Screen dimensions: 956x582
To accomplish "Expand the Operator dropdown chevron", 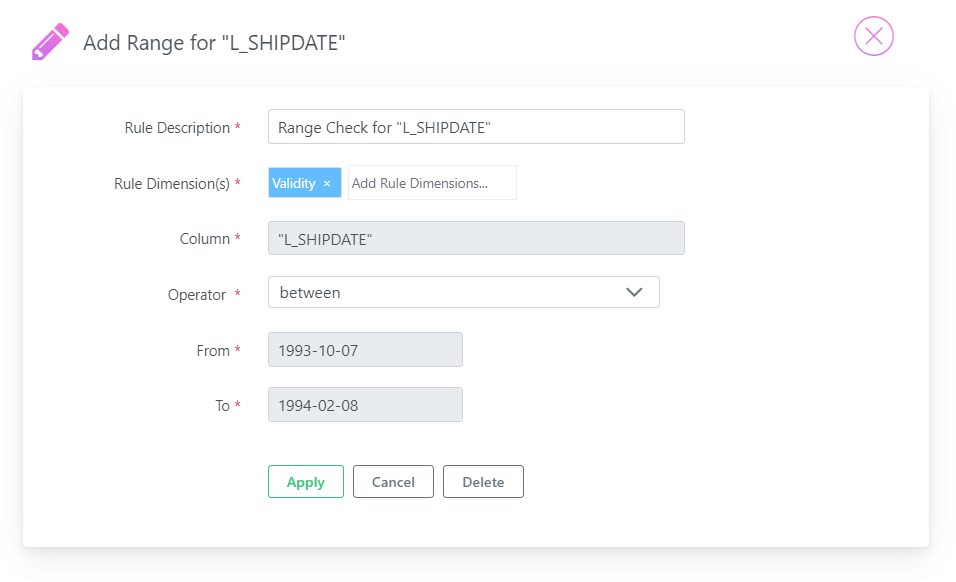I will (x=634, y=293).
